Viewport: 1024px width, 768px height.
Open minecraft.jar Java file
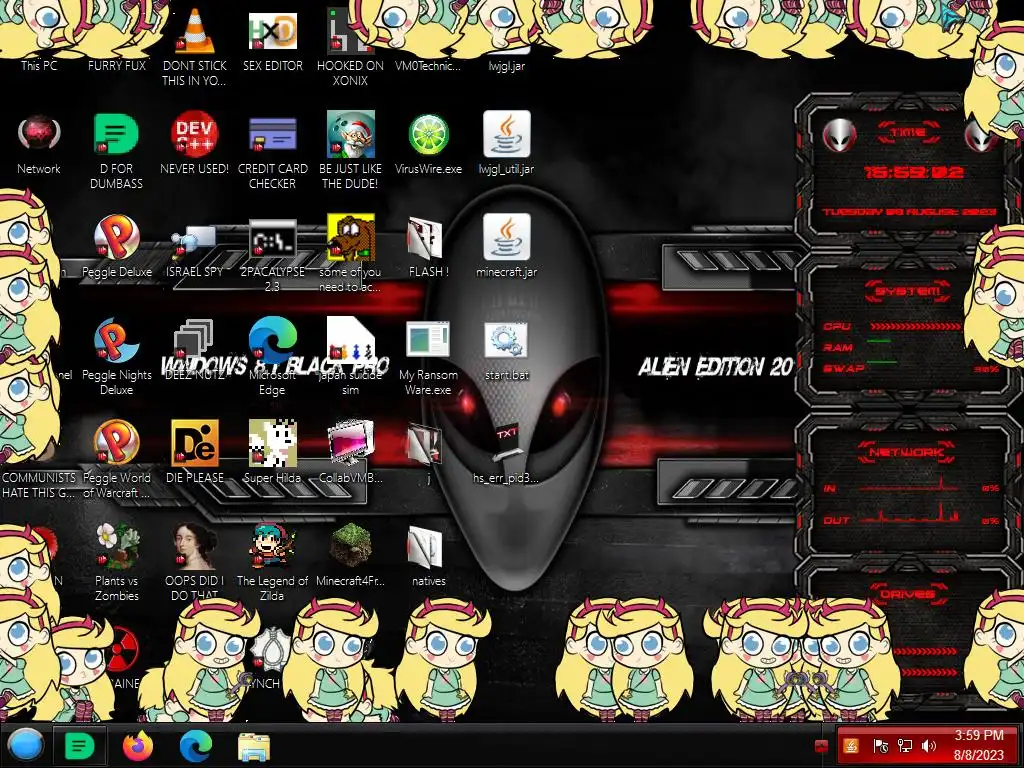coord(507,237)
